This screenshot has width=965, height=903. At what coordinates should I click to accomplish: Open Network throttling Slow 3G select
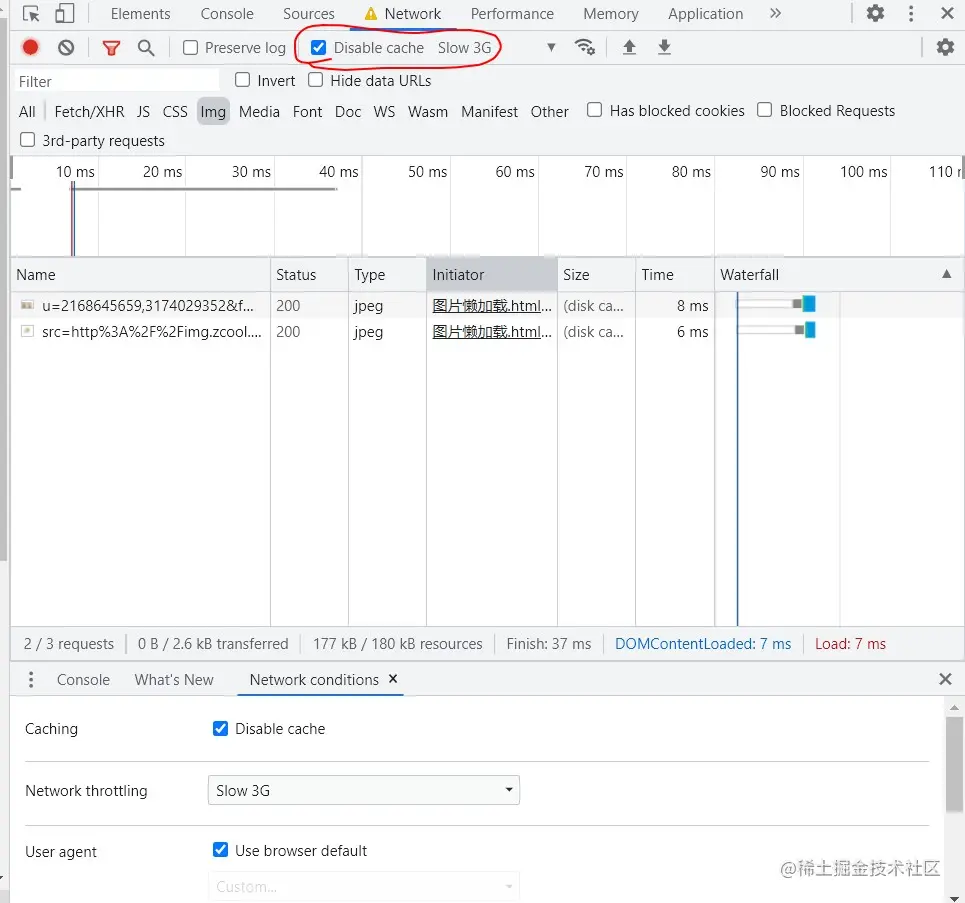coord(364,790)
